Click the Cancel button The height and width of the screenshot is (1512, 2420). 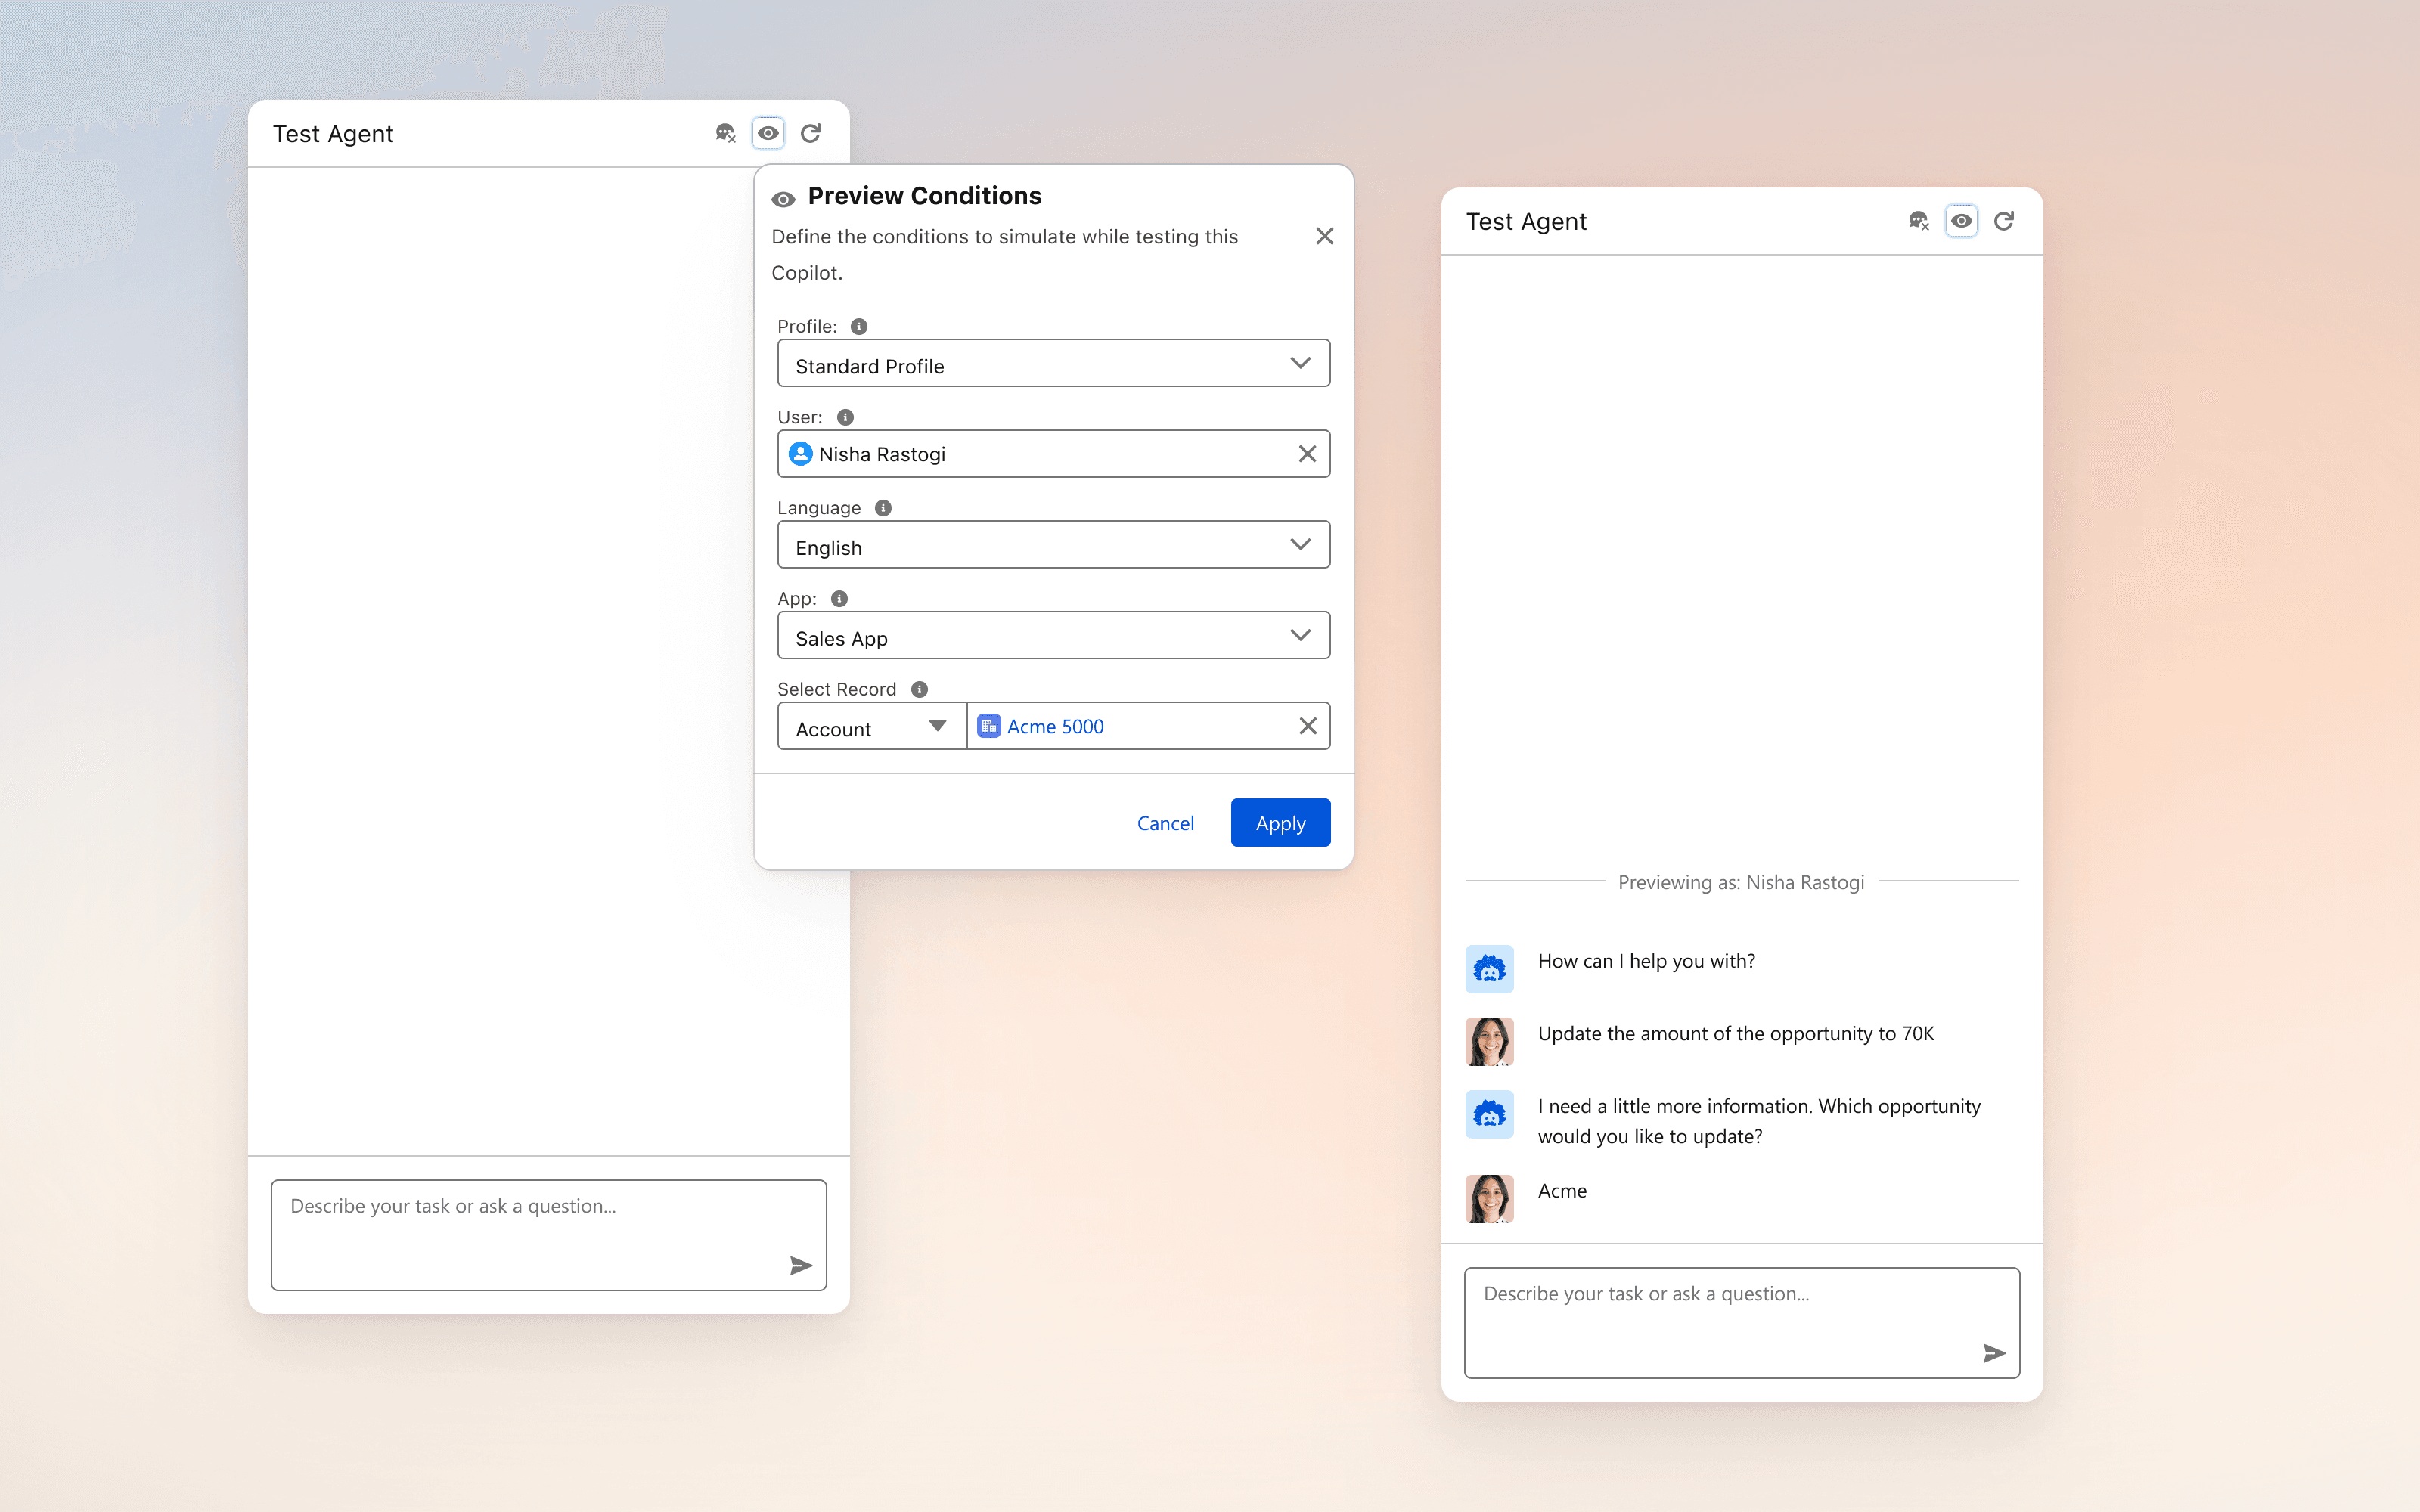[x=1165, y=823]
